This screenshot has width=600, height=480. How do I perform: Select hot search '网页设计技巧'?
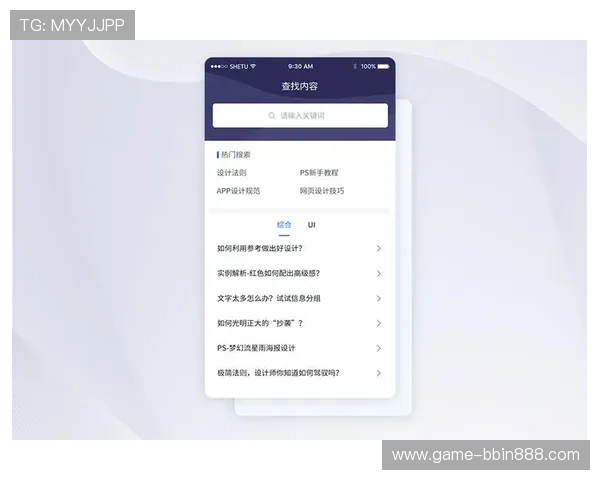322,191
